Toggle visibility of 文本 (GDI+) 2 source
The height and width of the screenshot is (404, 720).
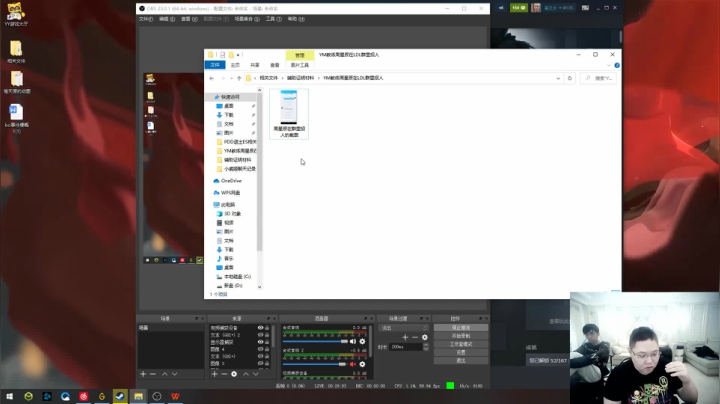pos(260,335)
